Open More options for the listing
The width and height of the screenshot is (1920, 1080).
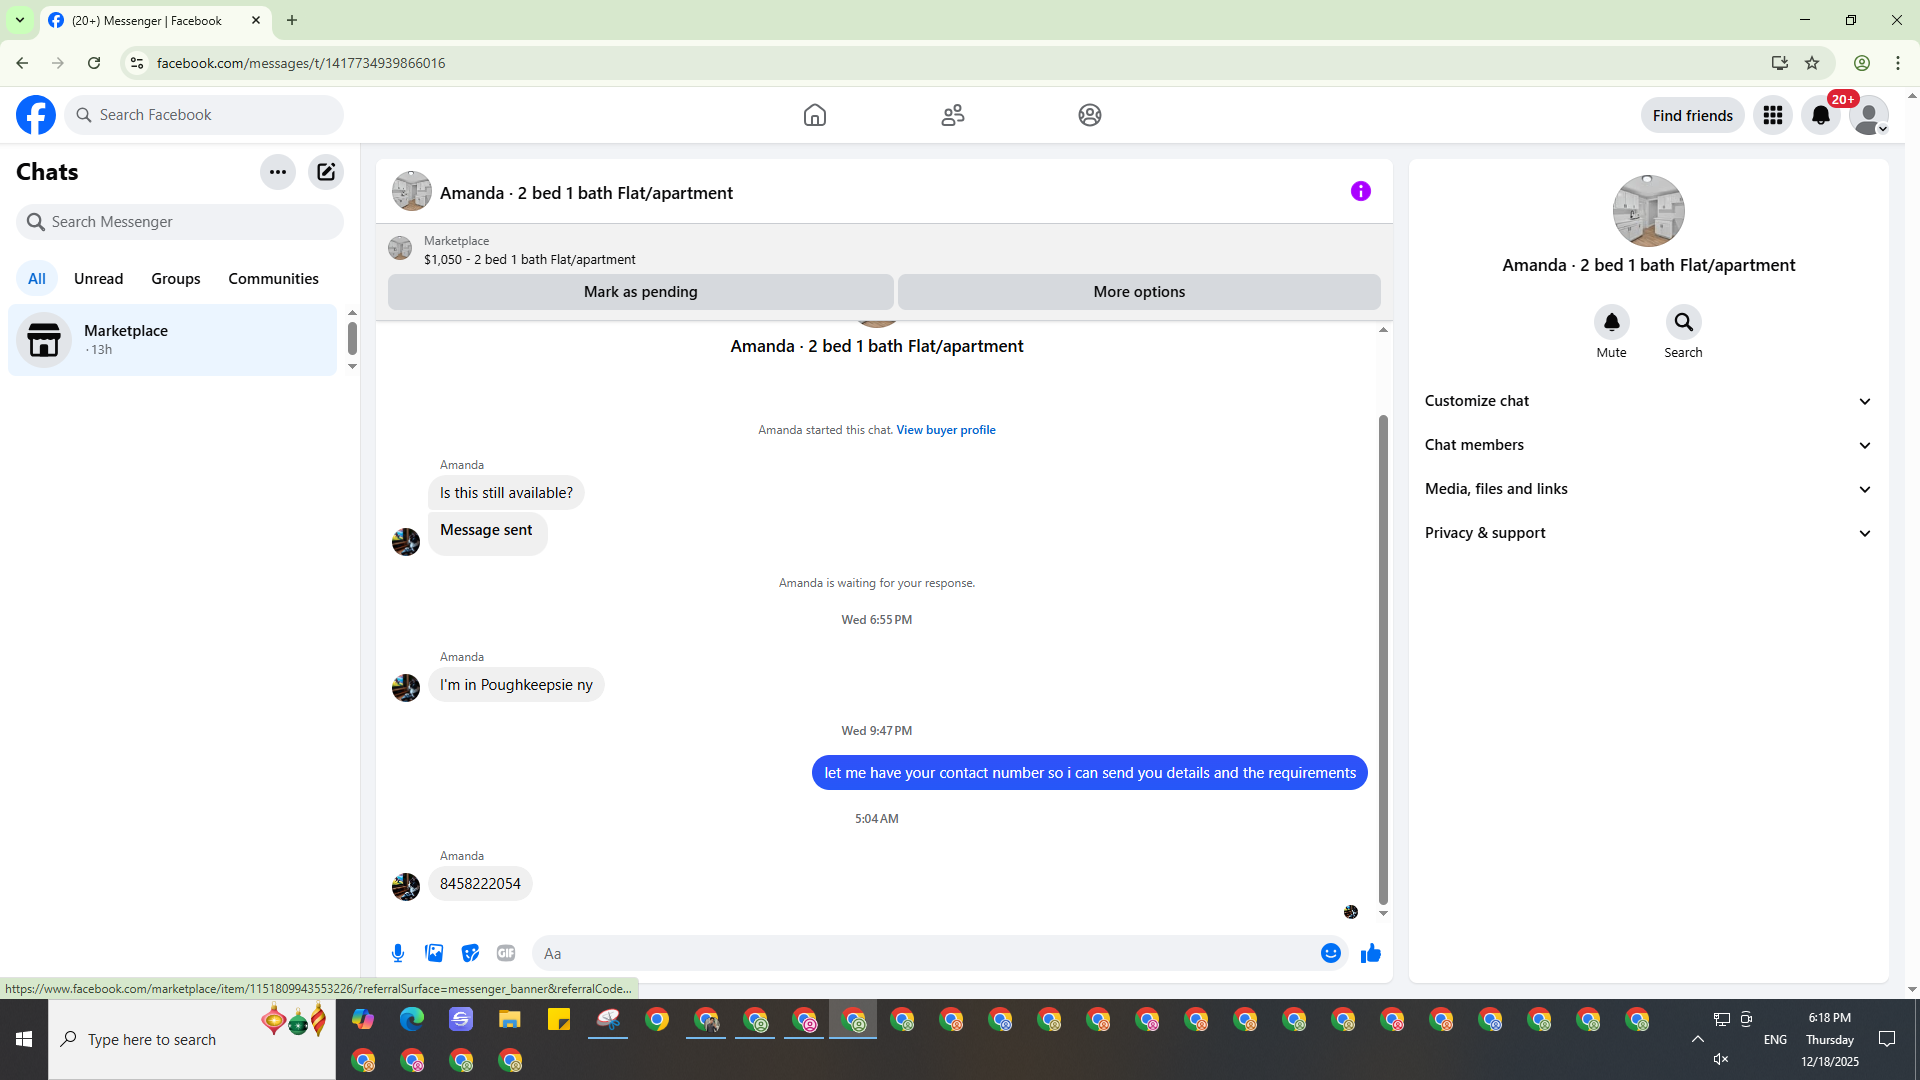click(x=1139, y=292)
